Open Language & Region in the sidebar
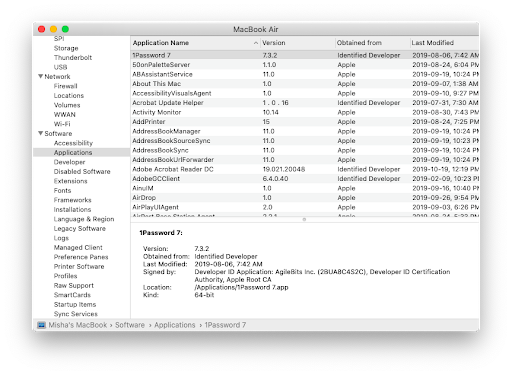 click(84, 219)
